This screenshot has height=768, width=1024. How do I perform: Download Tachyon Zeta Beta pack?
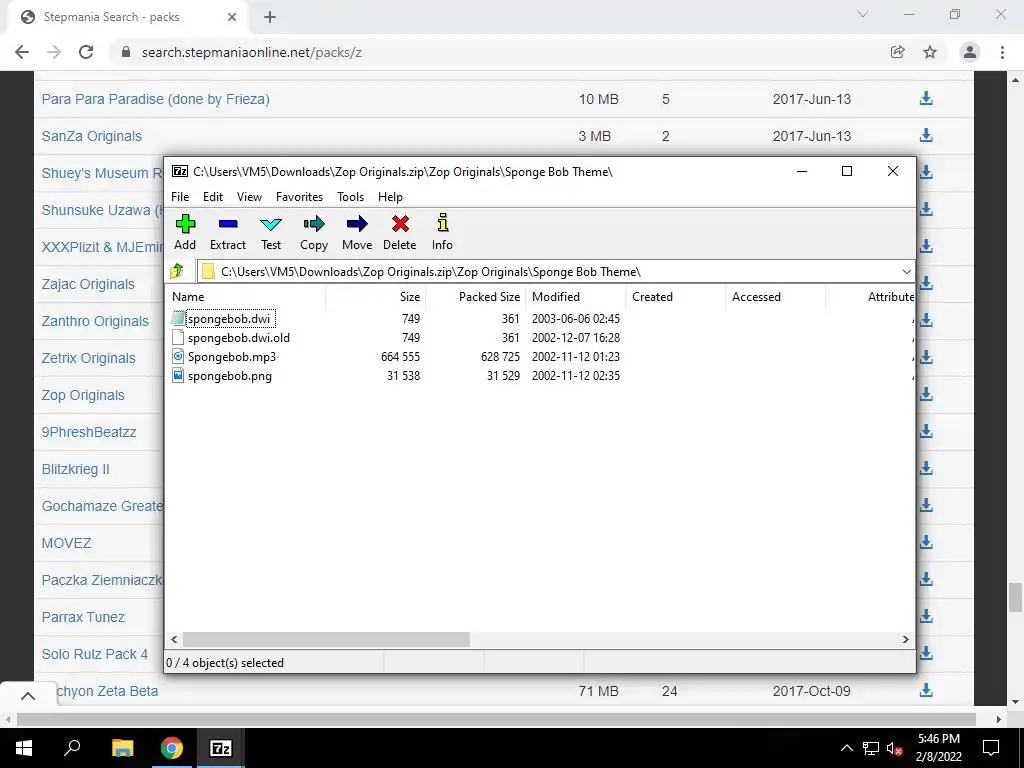click(x=926, y=690)
